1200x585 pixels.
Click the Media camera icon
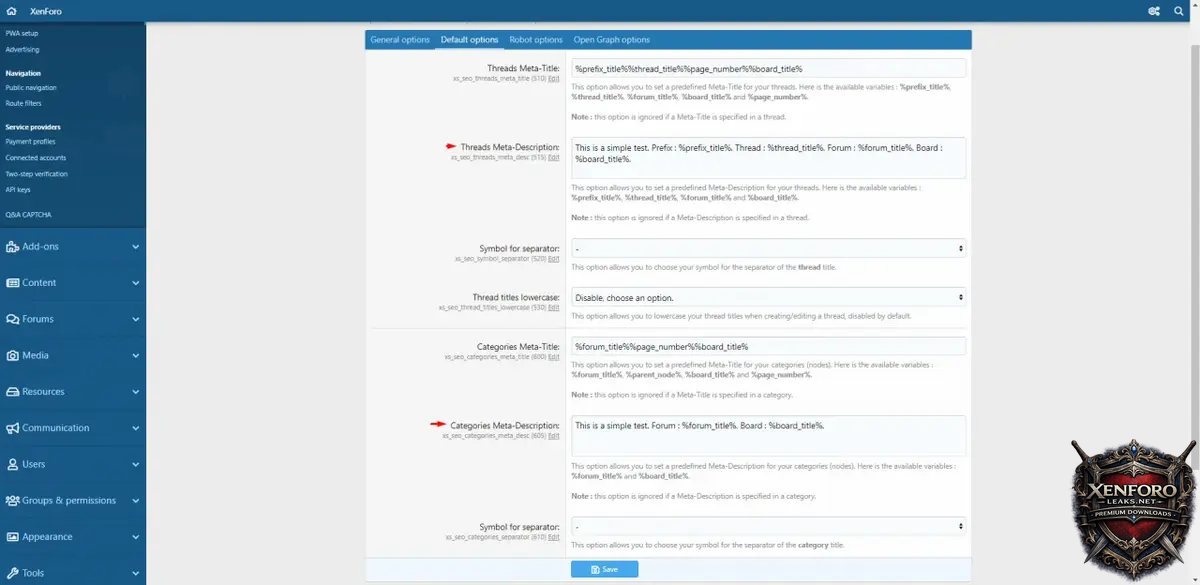(x=13, y=356)
